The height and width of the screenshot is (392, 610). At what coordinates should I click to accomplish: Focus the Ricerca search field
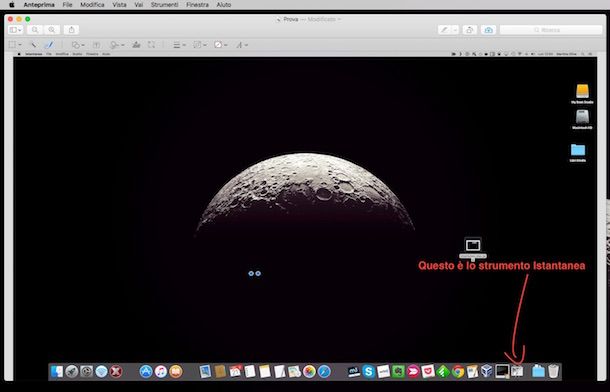coord(550,30)
